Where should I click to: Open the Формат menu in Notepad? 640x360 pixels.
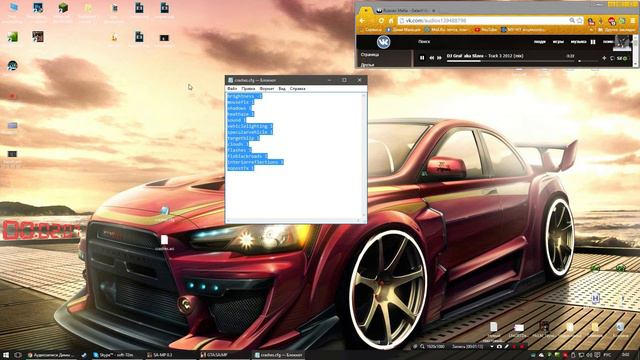tap(267, 89)
